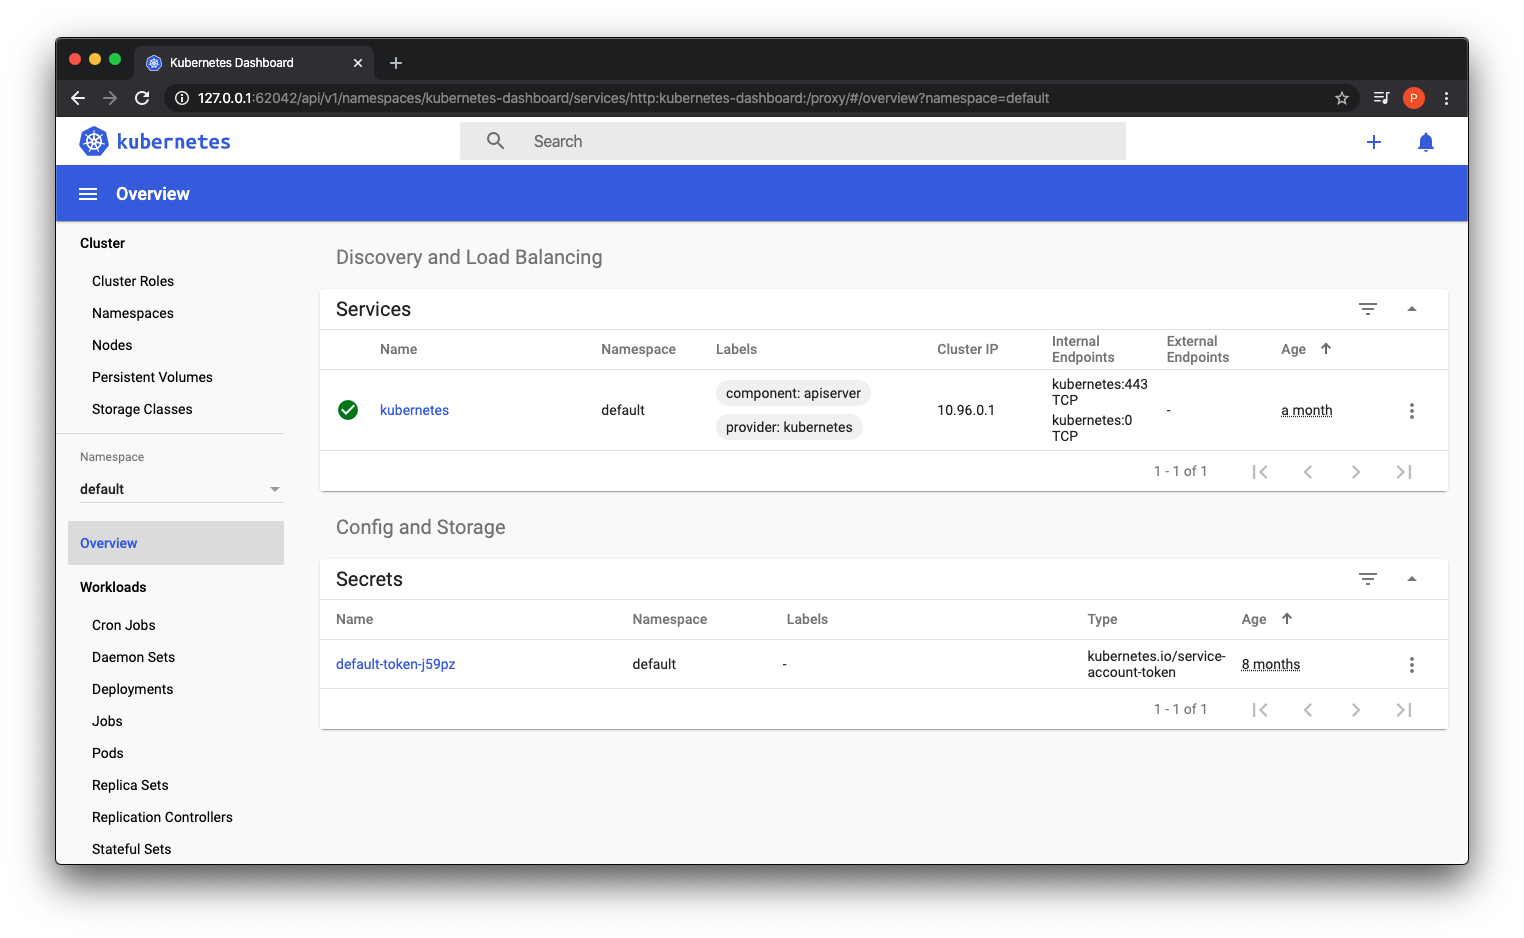Sort Secrets by Age arrow
Image resolution: width=1524 pixels, height=938 pixels.
(1287, 619)
